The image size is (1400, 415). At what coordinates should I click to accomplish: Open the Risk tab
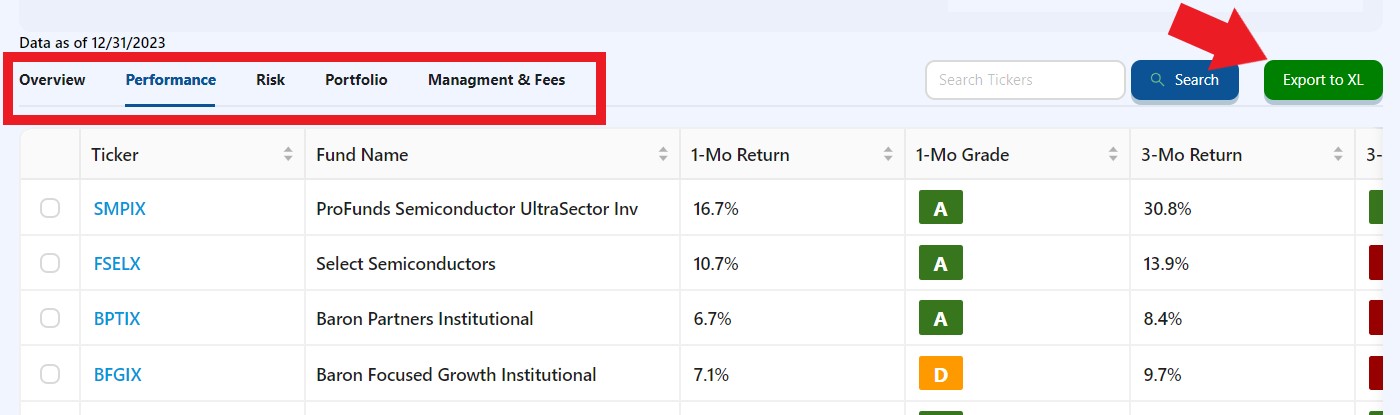point(270,80)
